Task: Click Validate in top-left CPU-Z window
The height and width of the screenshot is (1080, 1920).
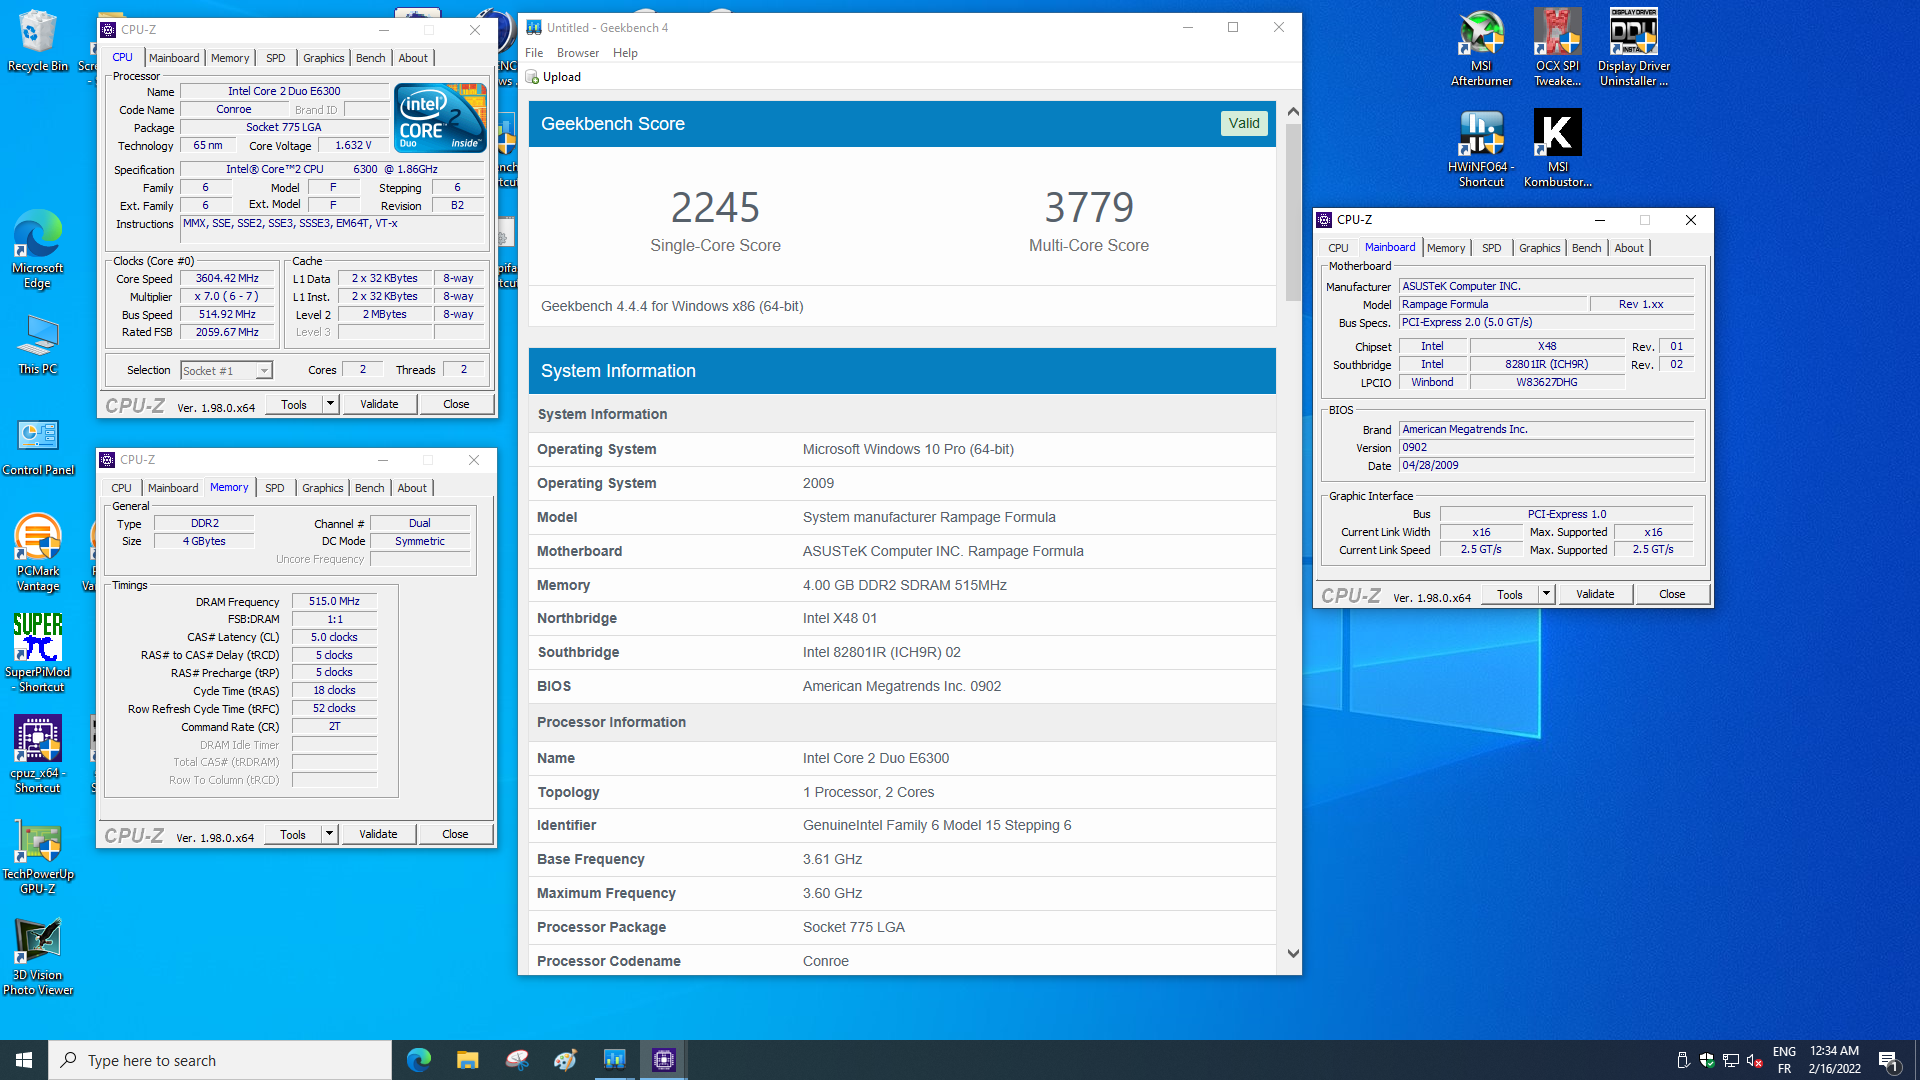Action: tap(379, 404)
